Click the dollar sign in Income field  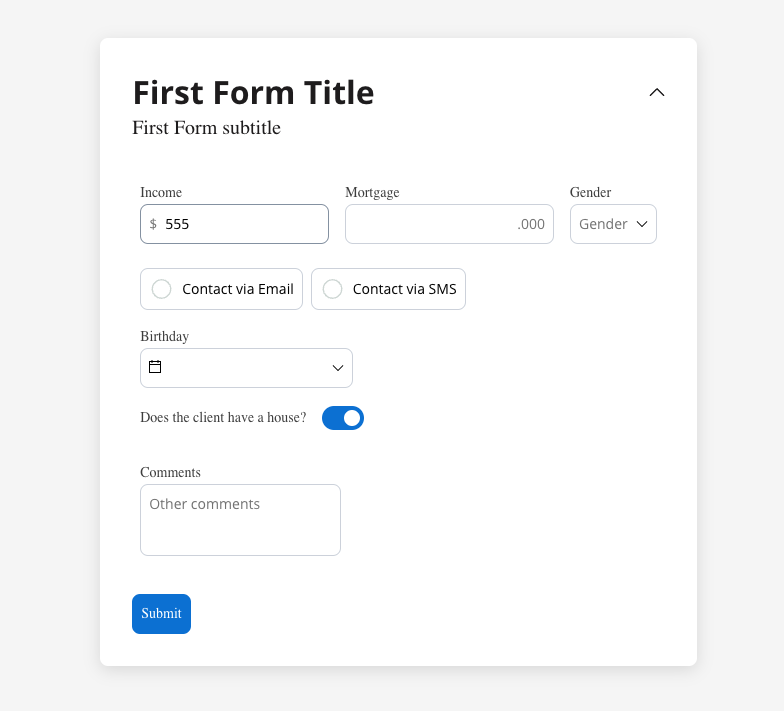click(153, 224)
